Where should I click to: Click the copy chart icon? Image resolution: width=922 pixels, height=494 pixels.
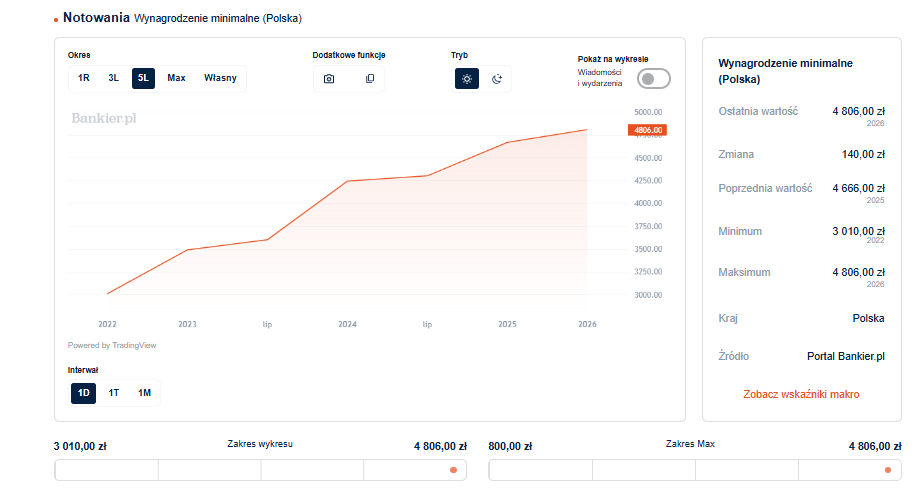pyautogui.click(x=370, y=79)
